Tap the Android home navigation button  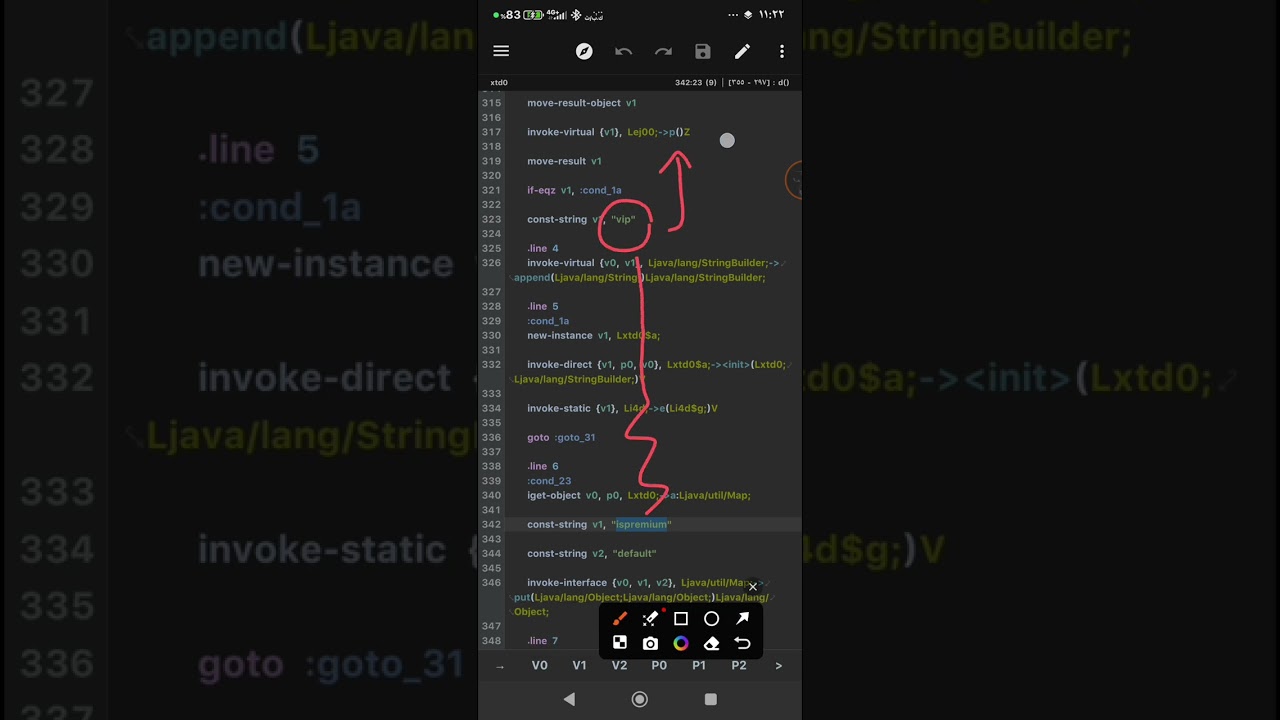click(x=640, y=700)
